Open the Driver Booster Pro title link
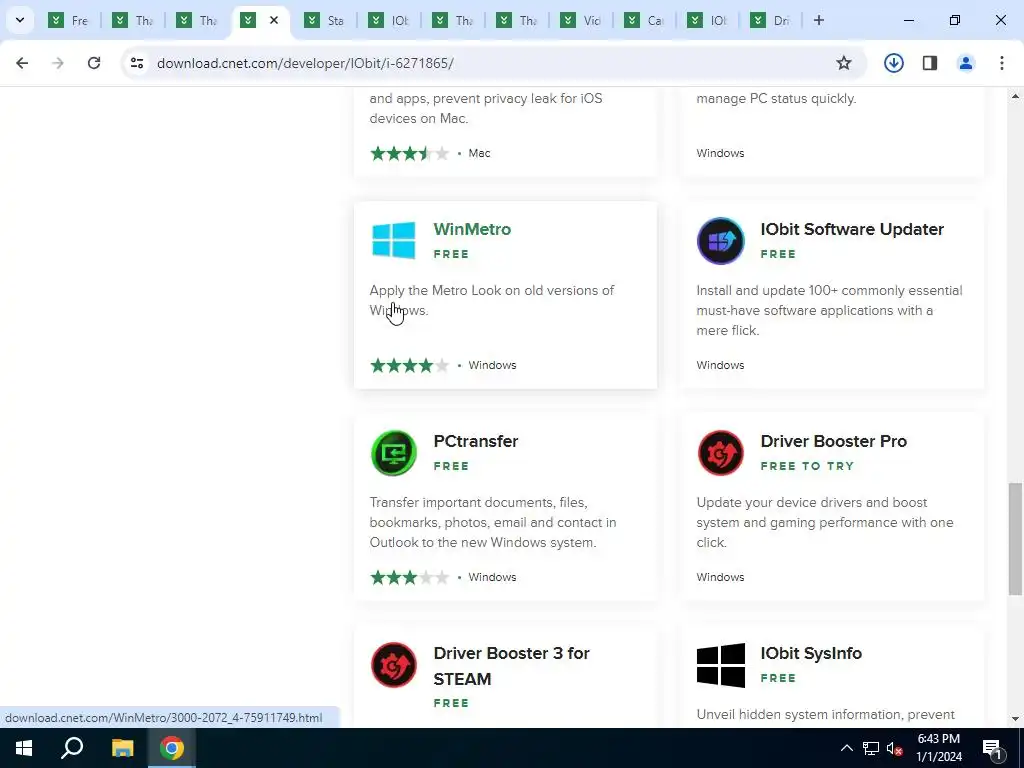Viewport: 1024px width, 768px height. coord(833,441)
